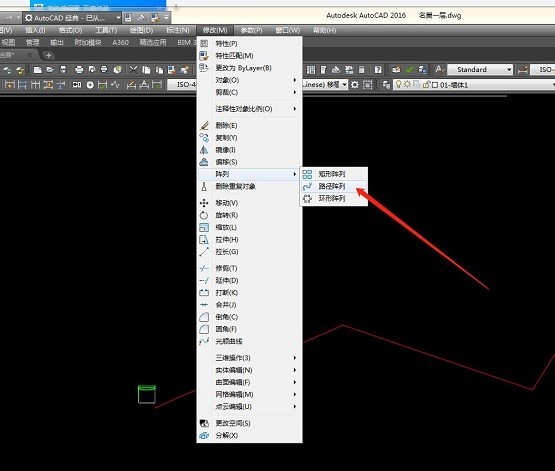
Task: Click the new drawing tab plus button
Action: tap(48, 55)
